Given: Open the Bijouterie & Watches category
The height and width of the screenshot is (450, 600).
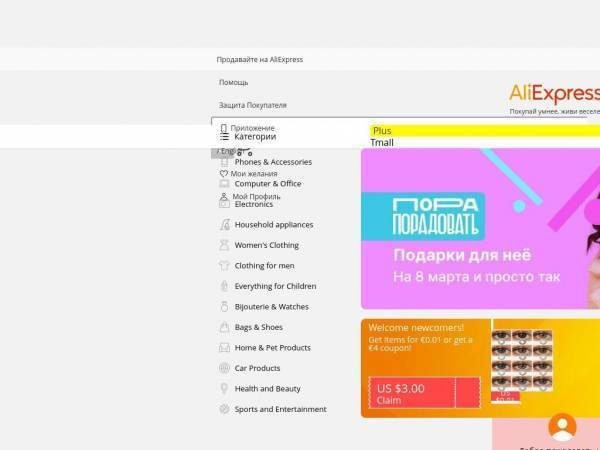Looking at the screenshot, I should tap(272, 307).
